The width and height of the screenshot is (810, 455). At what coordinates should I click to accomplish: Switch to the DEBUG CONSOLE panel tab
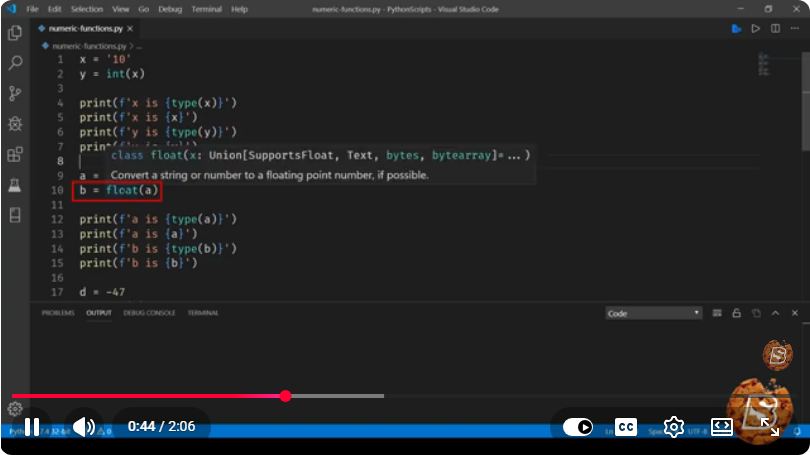149,313
